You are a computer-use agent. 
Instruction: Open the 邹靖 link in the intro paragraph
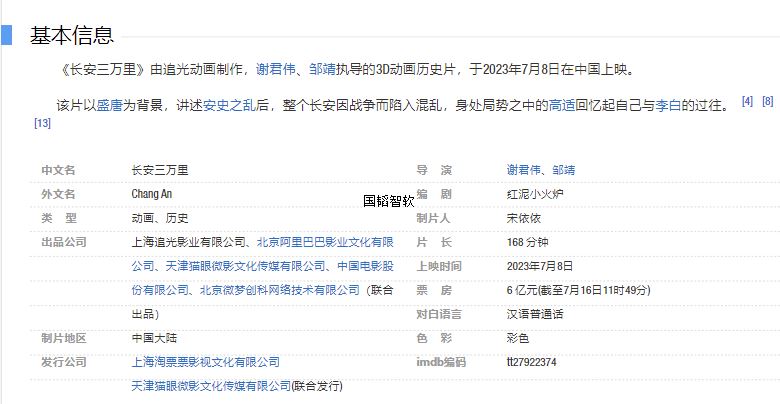point(322,69)
